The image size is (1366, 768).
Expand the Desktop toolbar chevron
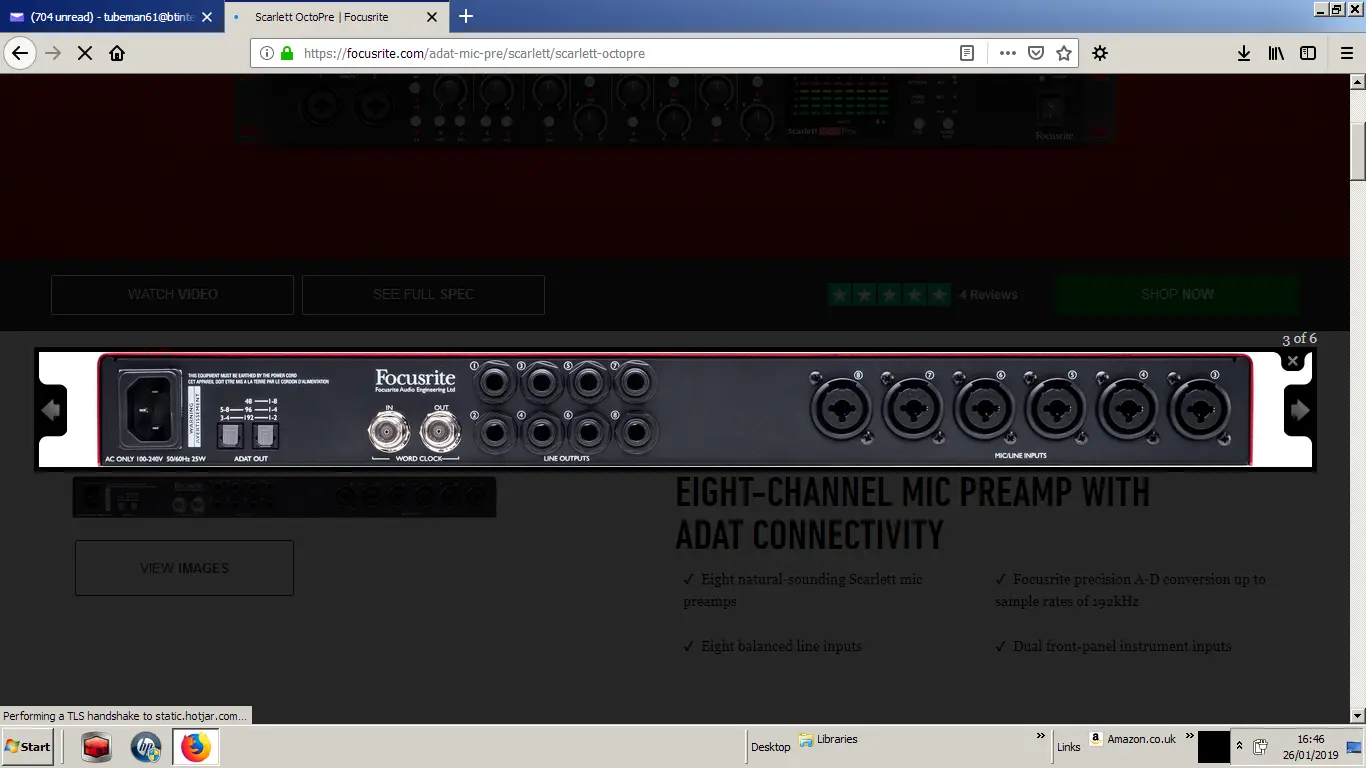click(1041, 736)
